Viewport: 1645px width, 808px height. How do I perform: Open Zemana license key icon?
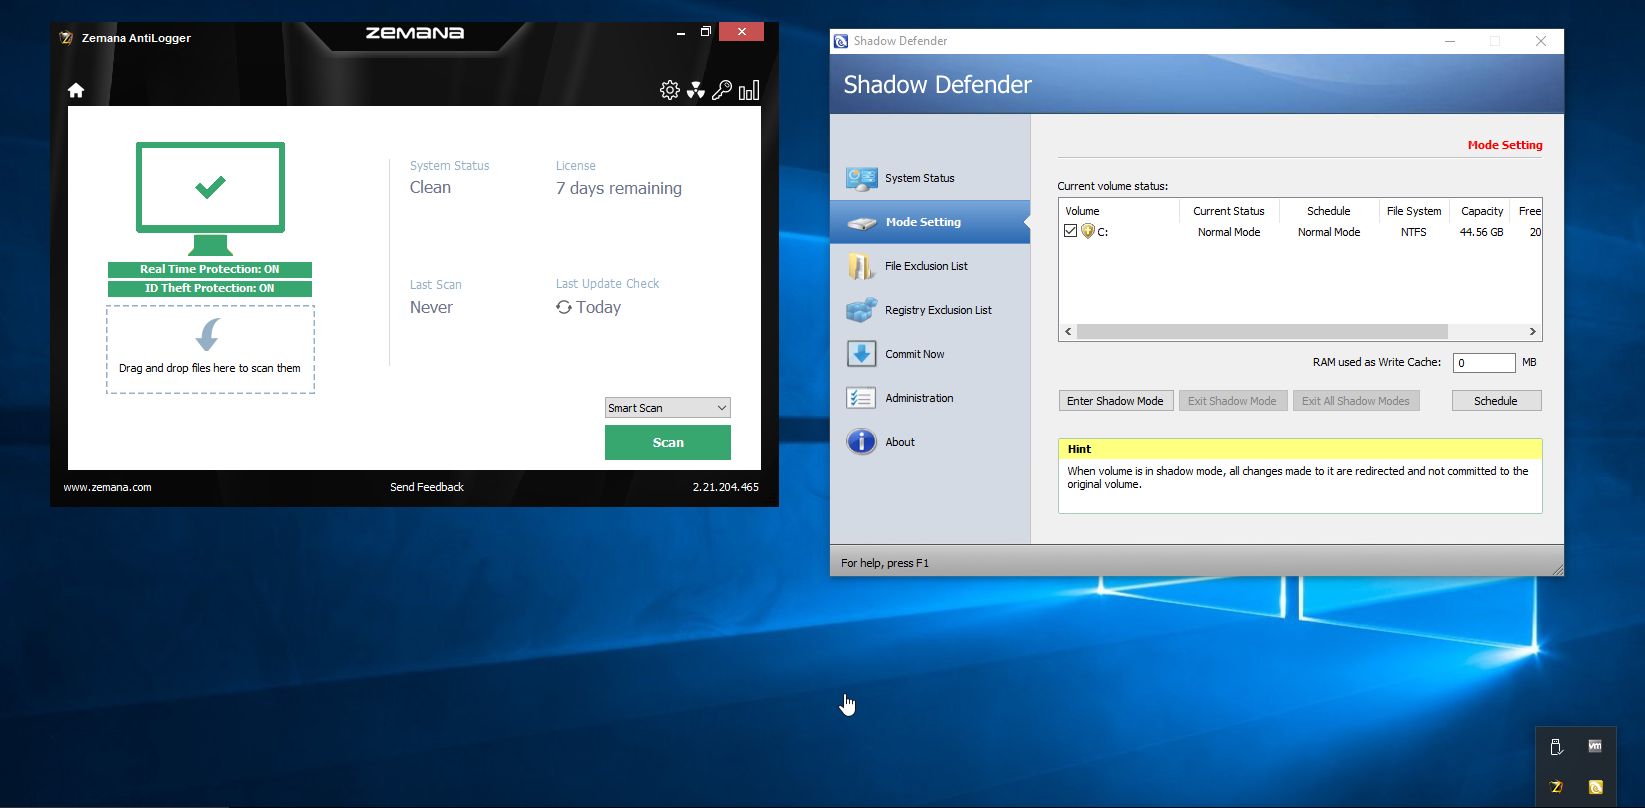(x=721, y=90)
